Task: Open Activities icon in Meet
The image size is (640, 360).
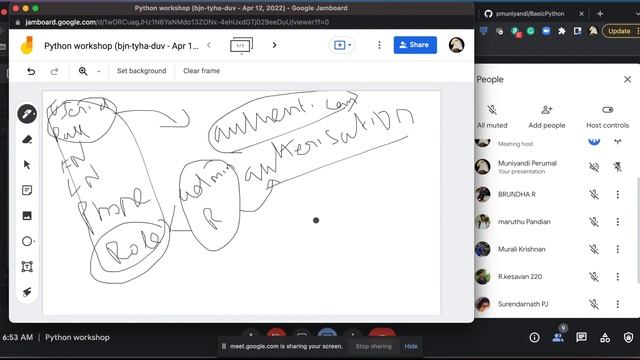Action: [x=605, y=337]
